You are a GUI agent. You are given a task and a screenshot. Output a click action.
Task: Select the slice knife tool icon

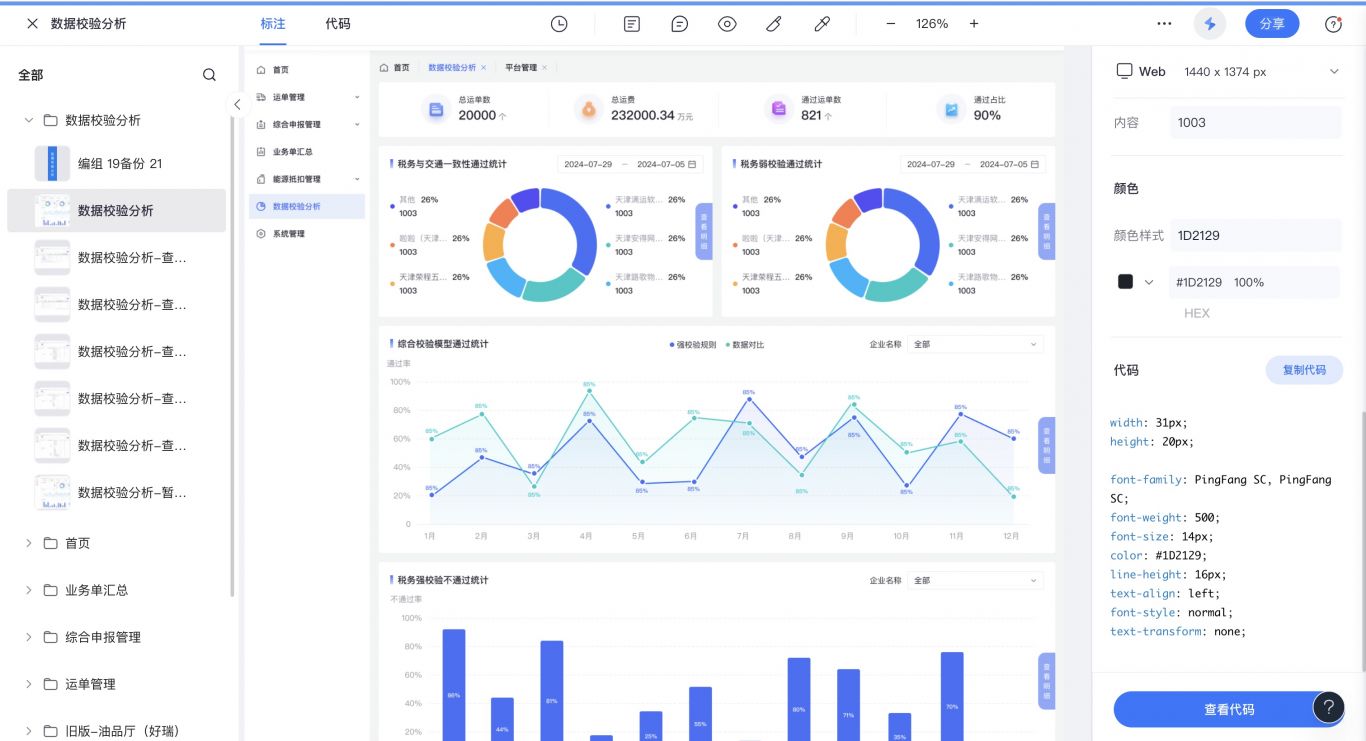774,24
